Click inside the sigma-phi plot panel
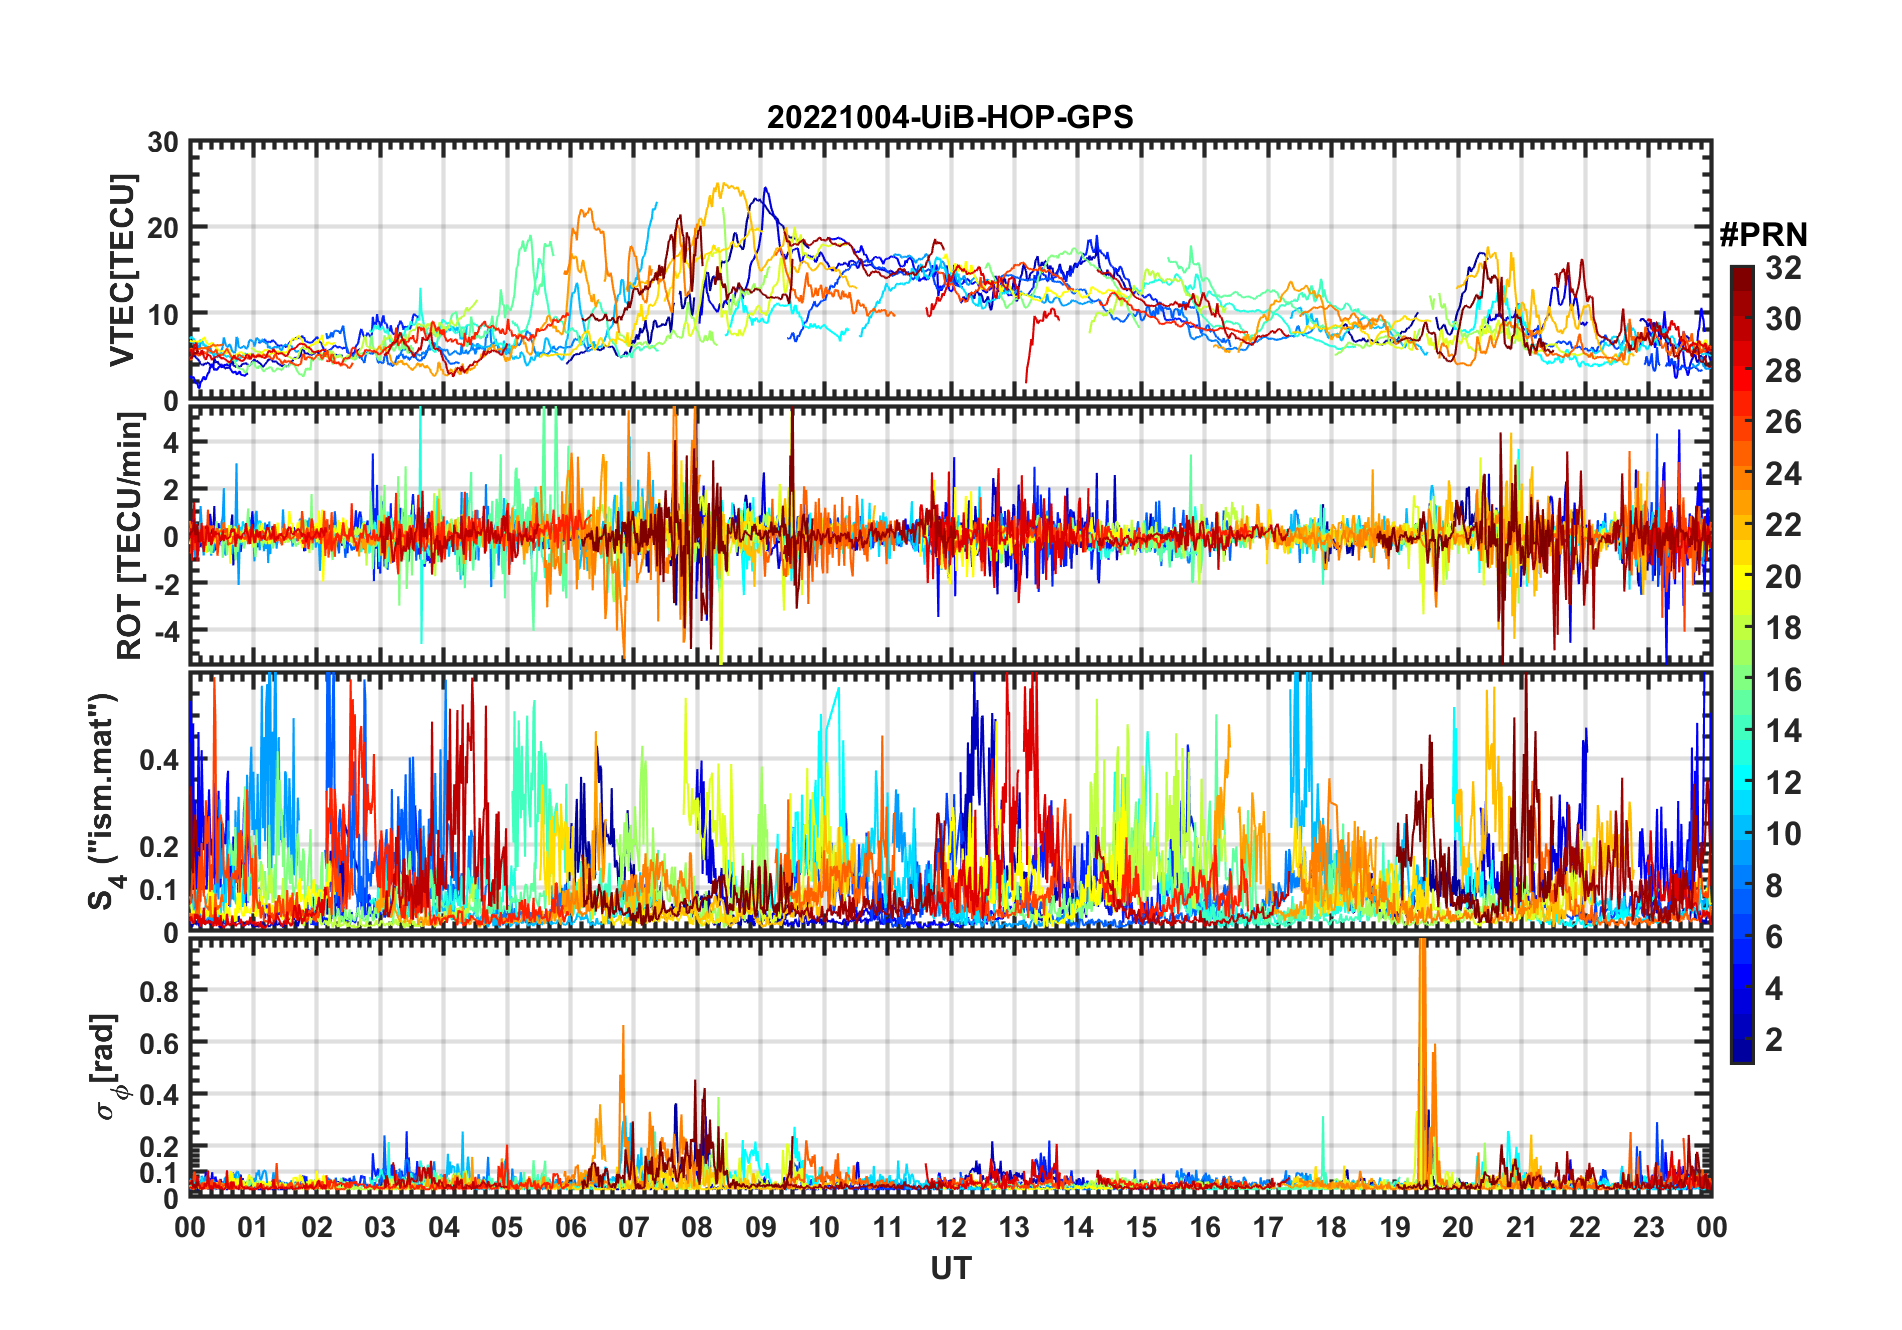 [x=951, y=1066]
